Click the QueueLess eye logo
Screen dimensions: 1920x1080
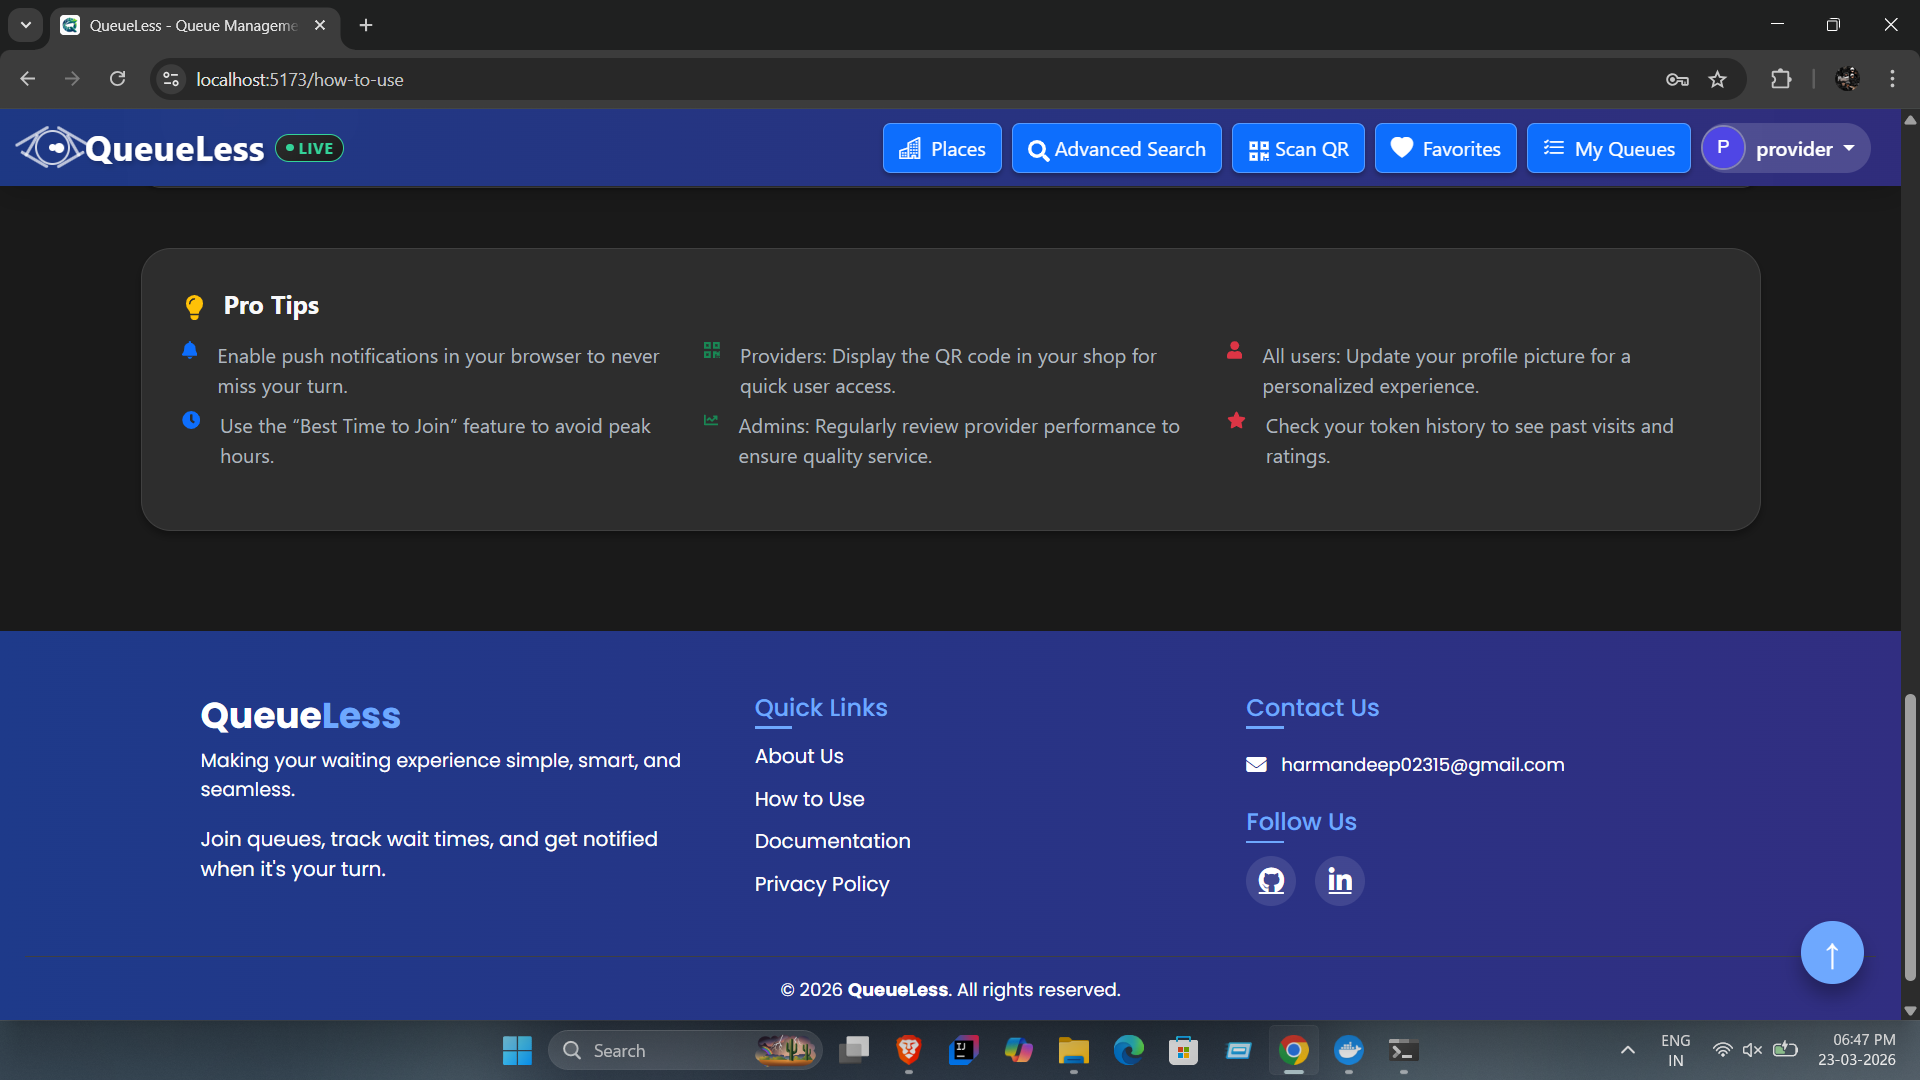tap(49, 148)
